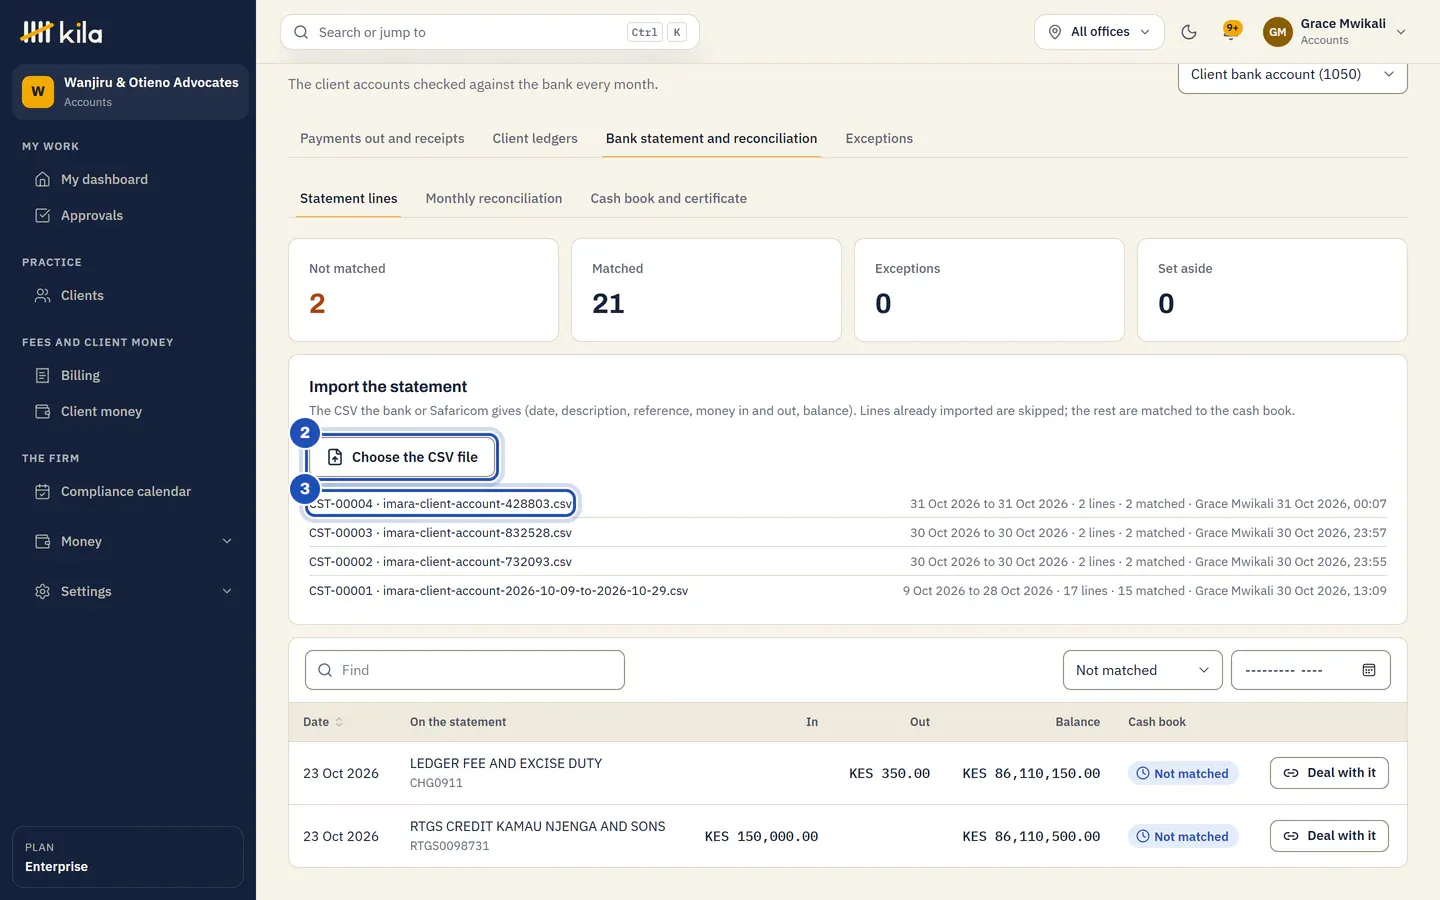Select Client money in sidebar
1440x900 pixels.
point(128,412)
